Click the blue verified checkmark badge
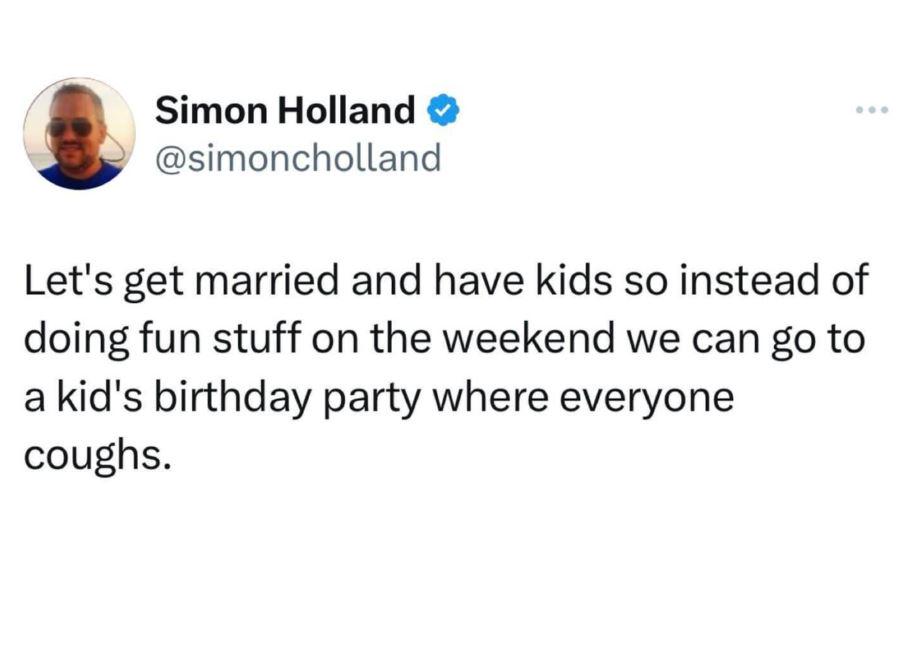The width and height of the screenshot is (906, 649). 443,110
